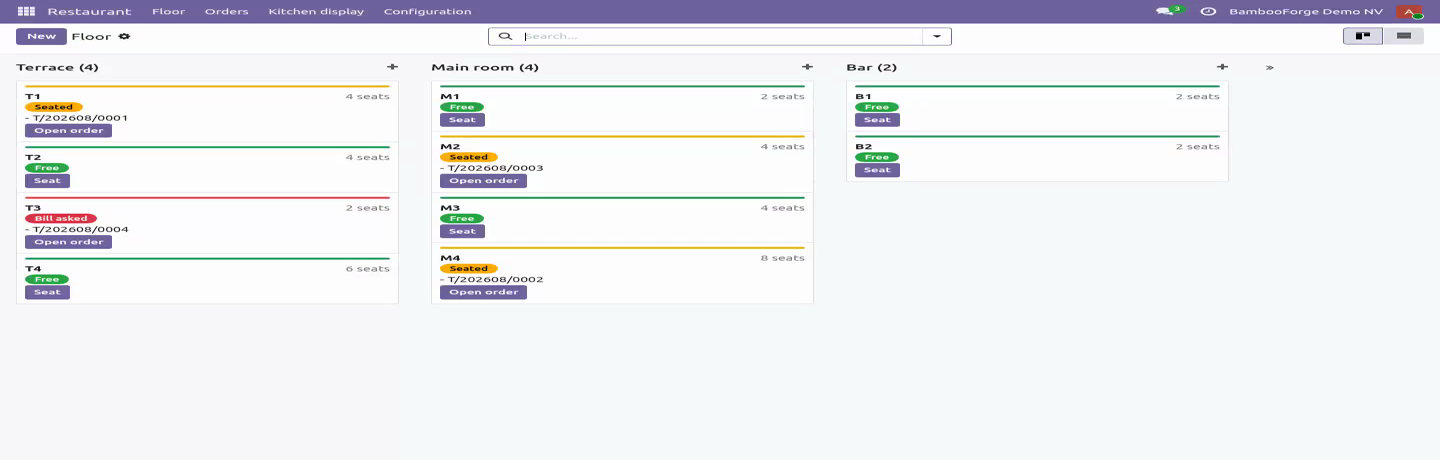Screen dimensions: 1440x460
Task: Create a New table record
Action: coord(41,36)
